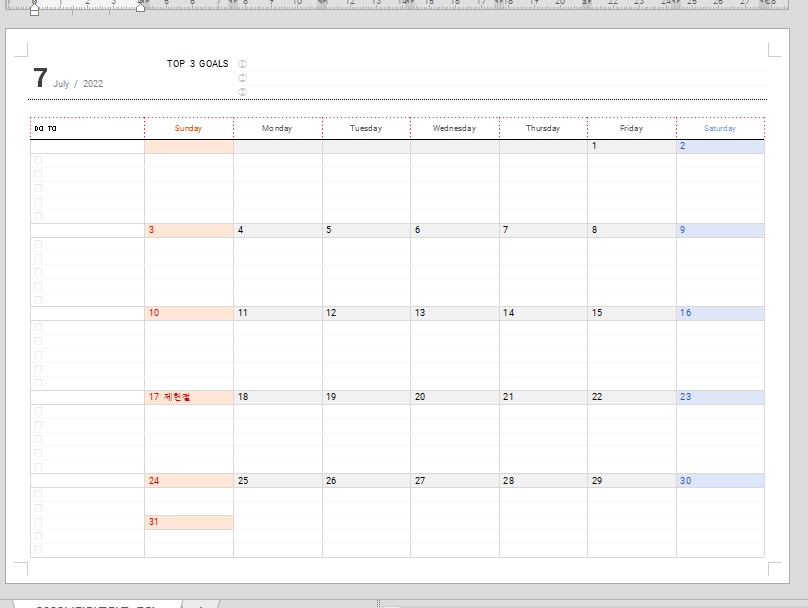The height and width of the screenshot is (608, 808).
Task: Click the Friday date 1 cell
Action: click(632, 146)
